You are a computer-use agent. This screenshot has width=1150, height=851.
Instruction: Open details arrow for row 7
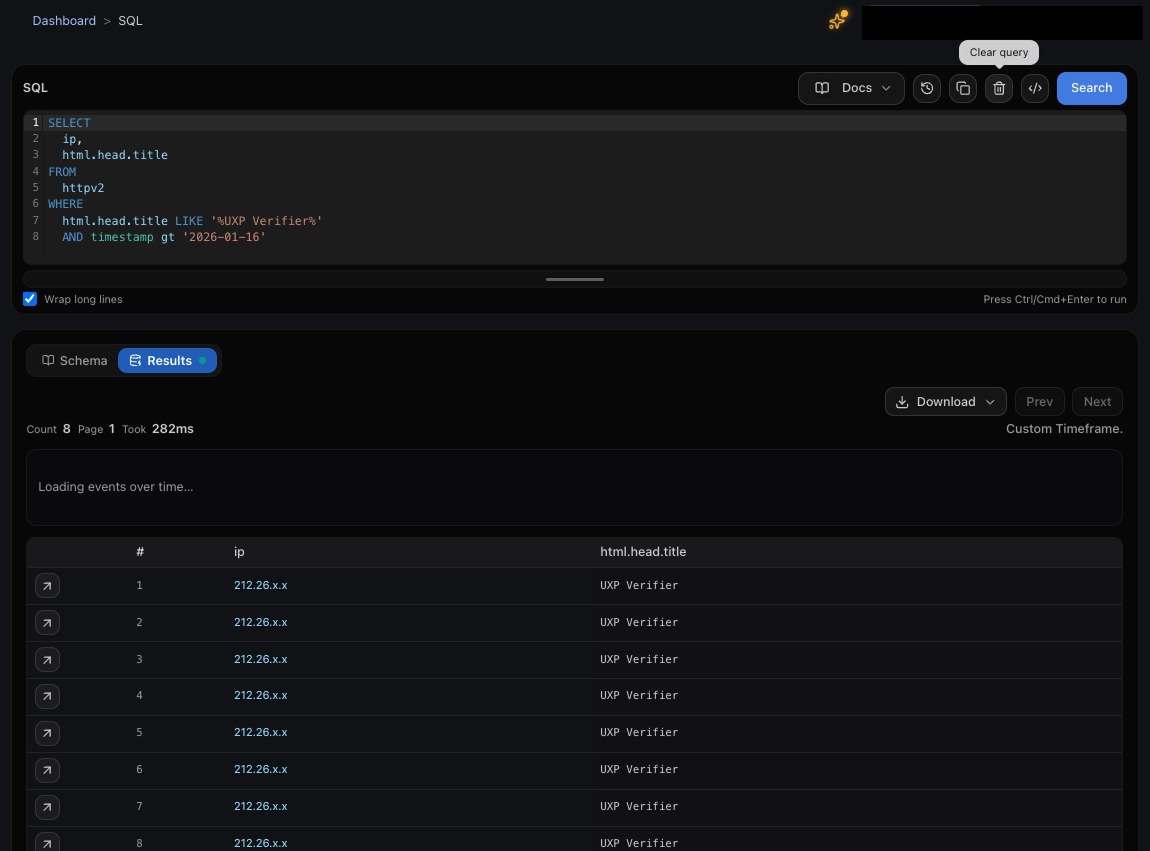[47, 807]
